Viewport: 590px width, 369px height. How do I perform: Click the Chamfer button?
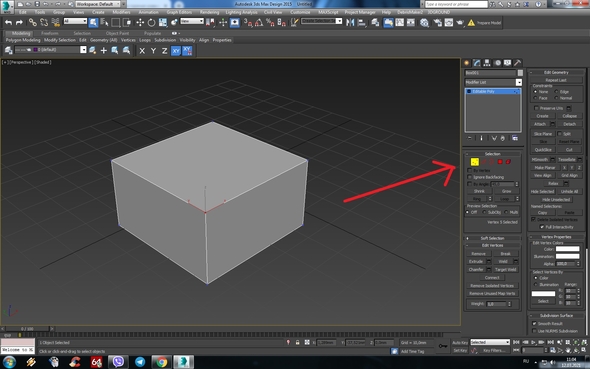tap(476, 269)
